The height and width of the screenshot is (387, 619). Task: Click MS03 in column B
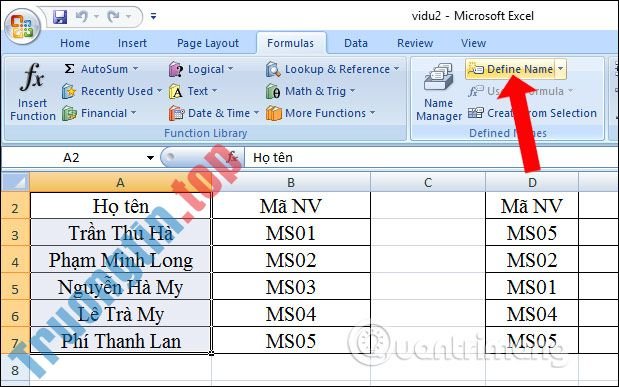click(x=291, y=287)
